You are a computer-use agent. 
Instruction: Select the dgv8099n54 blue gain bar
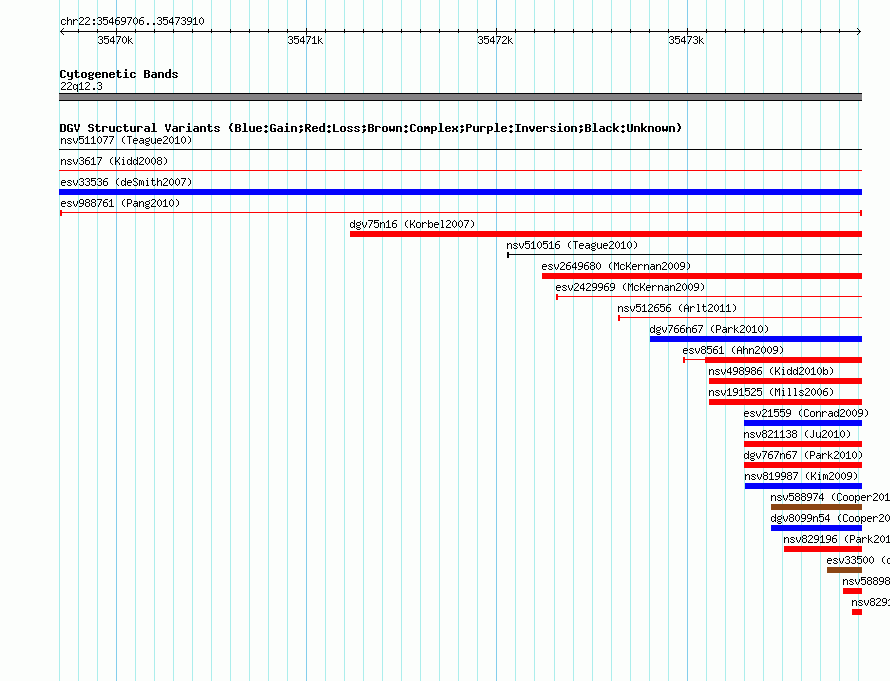click(x=816, y=528)
